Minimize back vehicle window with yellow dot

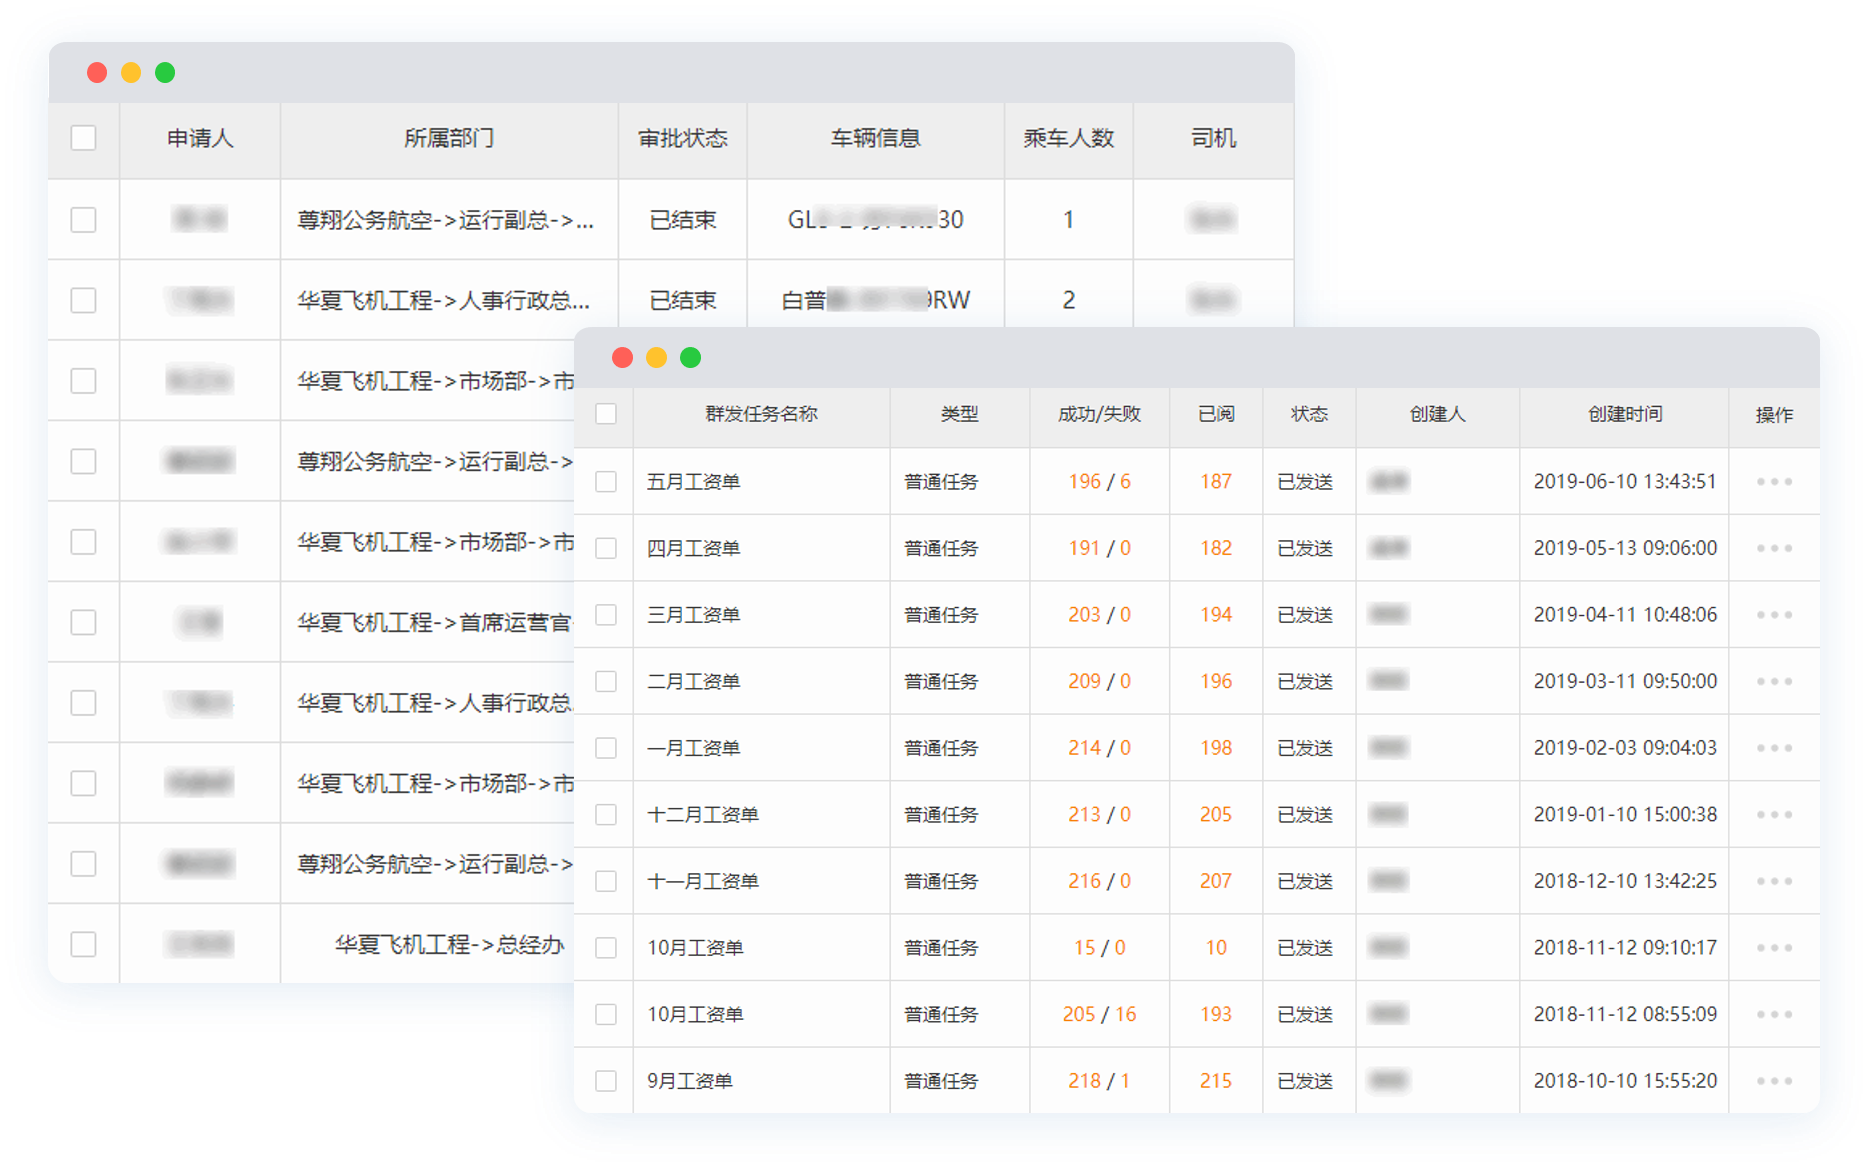coord(131,72)
